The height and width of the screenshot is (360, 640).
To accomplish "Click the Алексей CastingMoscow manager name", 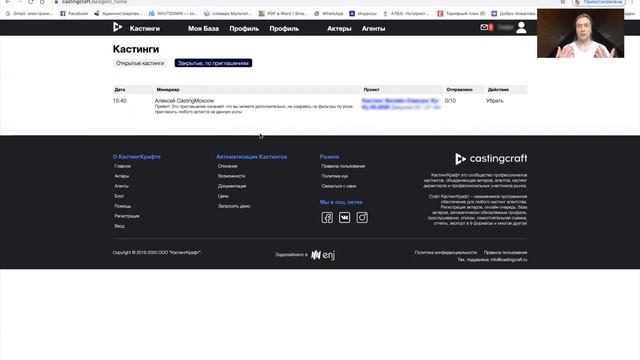I will 184,100.
